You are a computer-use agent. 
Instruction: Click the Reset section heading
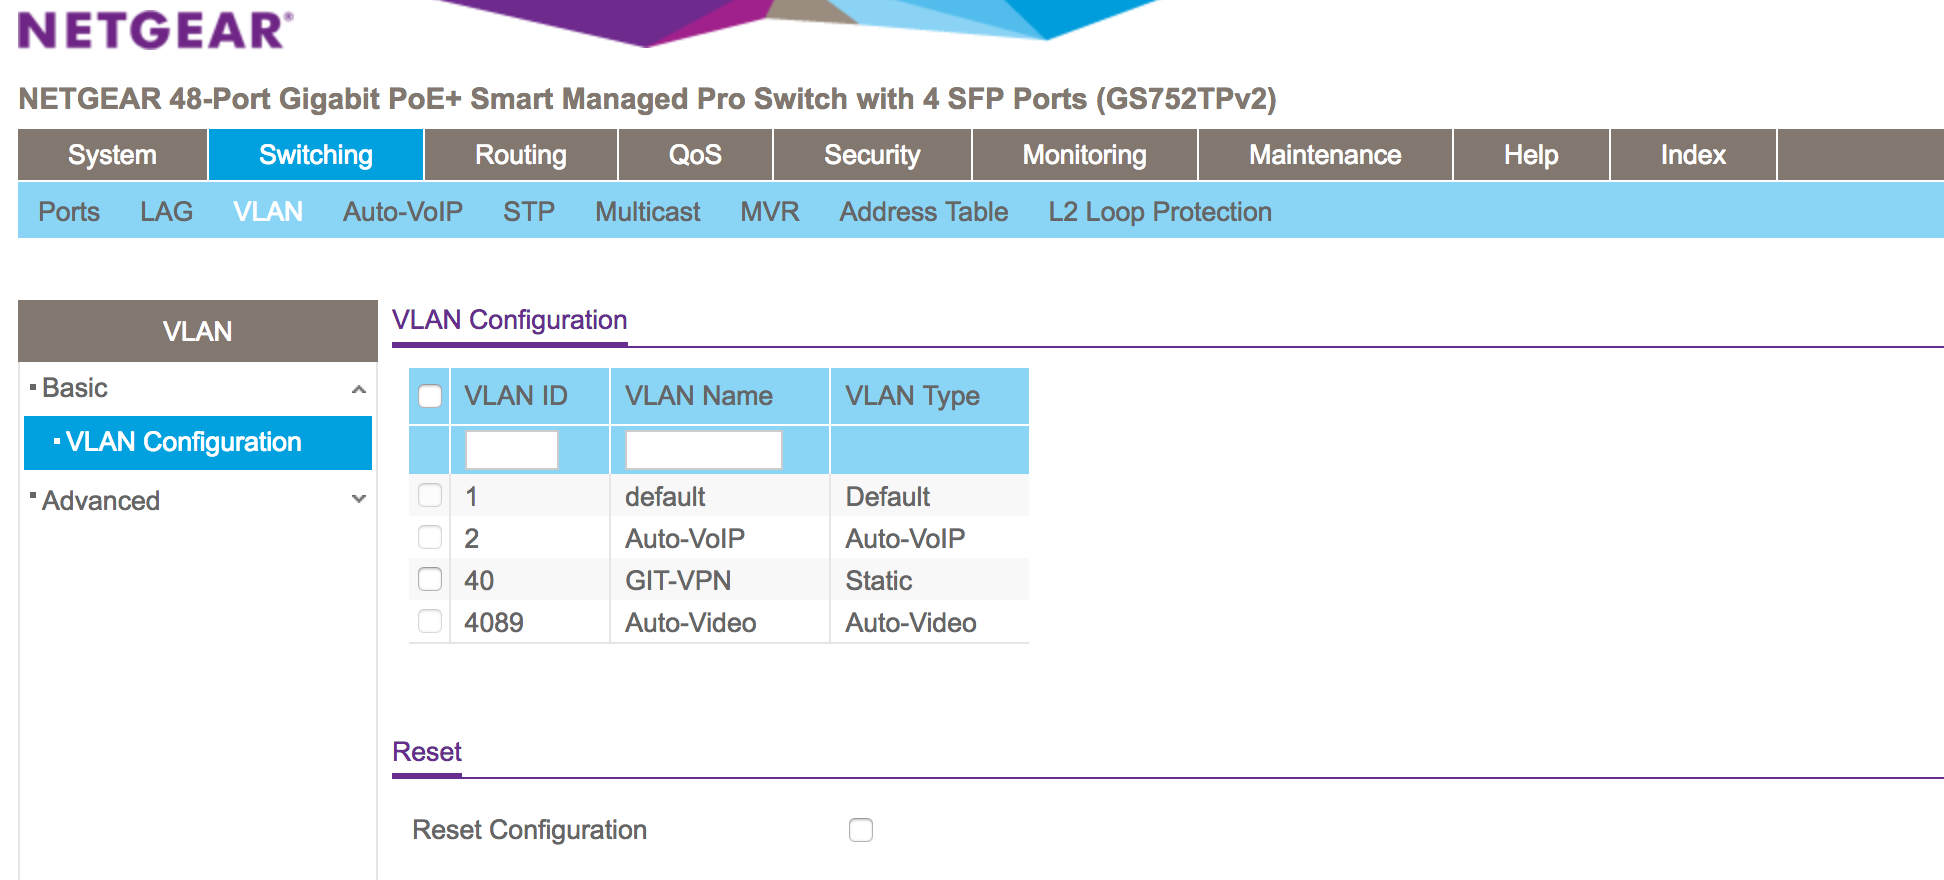pos(427,752)
